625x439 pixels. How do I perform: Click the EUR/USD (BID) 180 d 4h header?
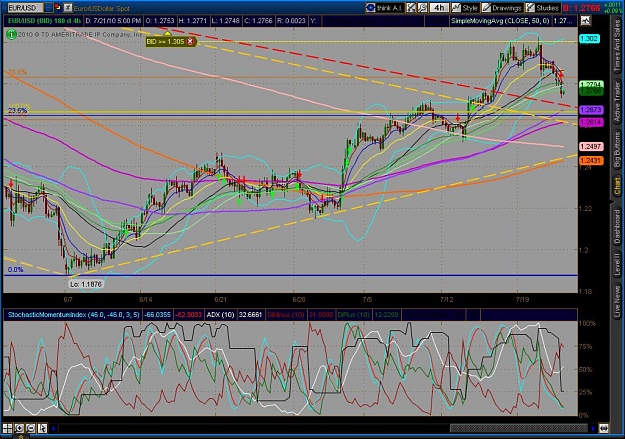(44, 21)
